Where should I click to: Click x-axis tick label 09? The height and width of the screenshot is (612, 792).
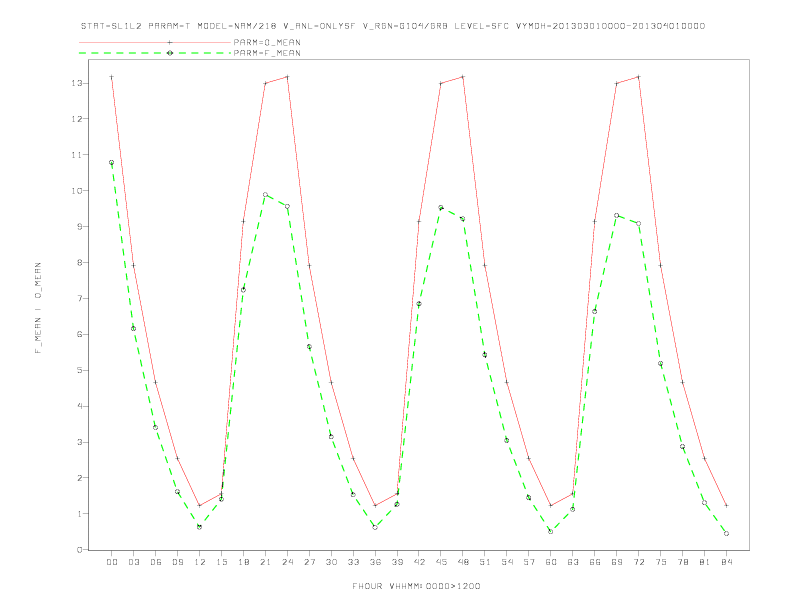coord(177,562)
